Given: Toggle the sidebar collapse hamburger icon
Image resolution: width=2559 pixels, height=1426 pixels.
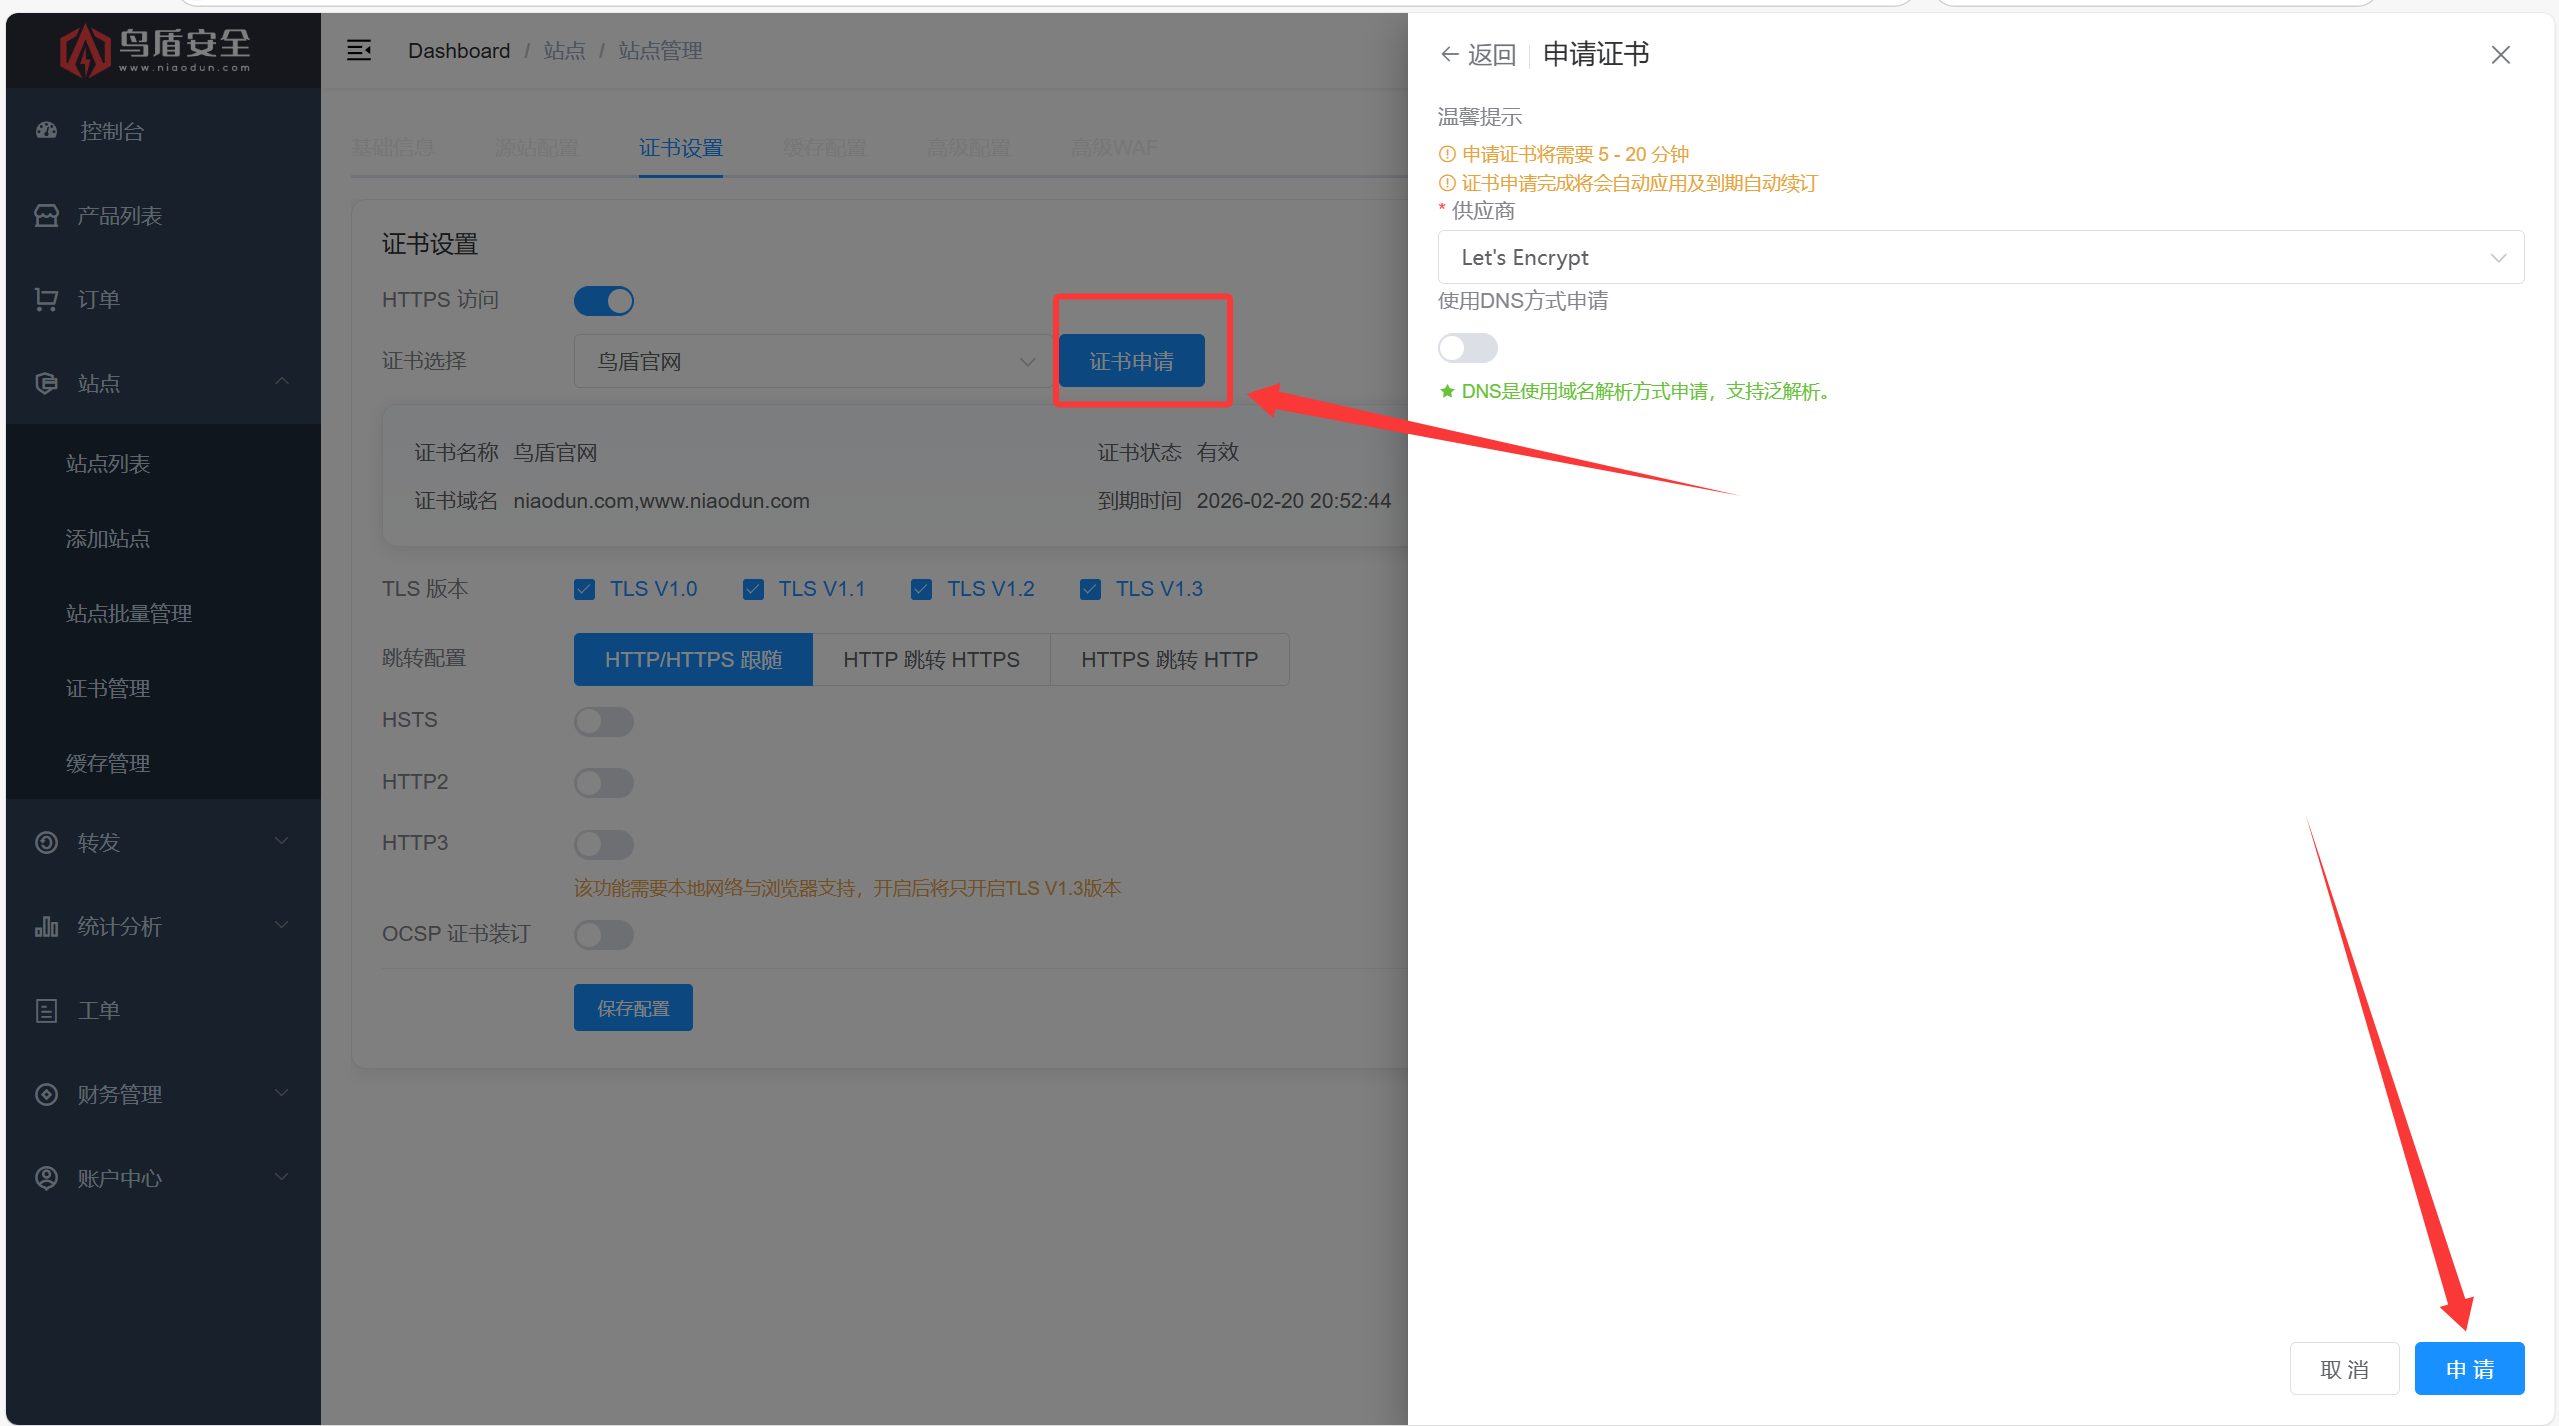Looking at the screenshot, I should tap(359, 50).
